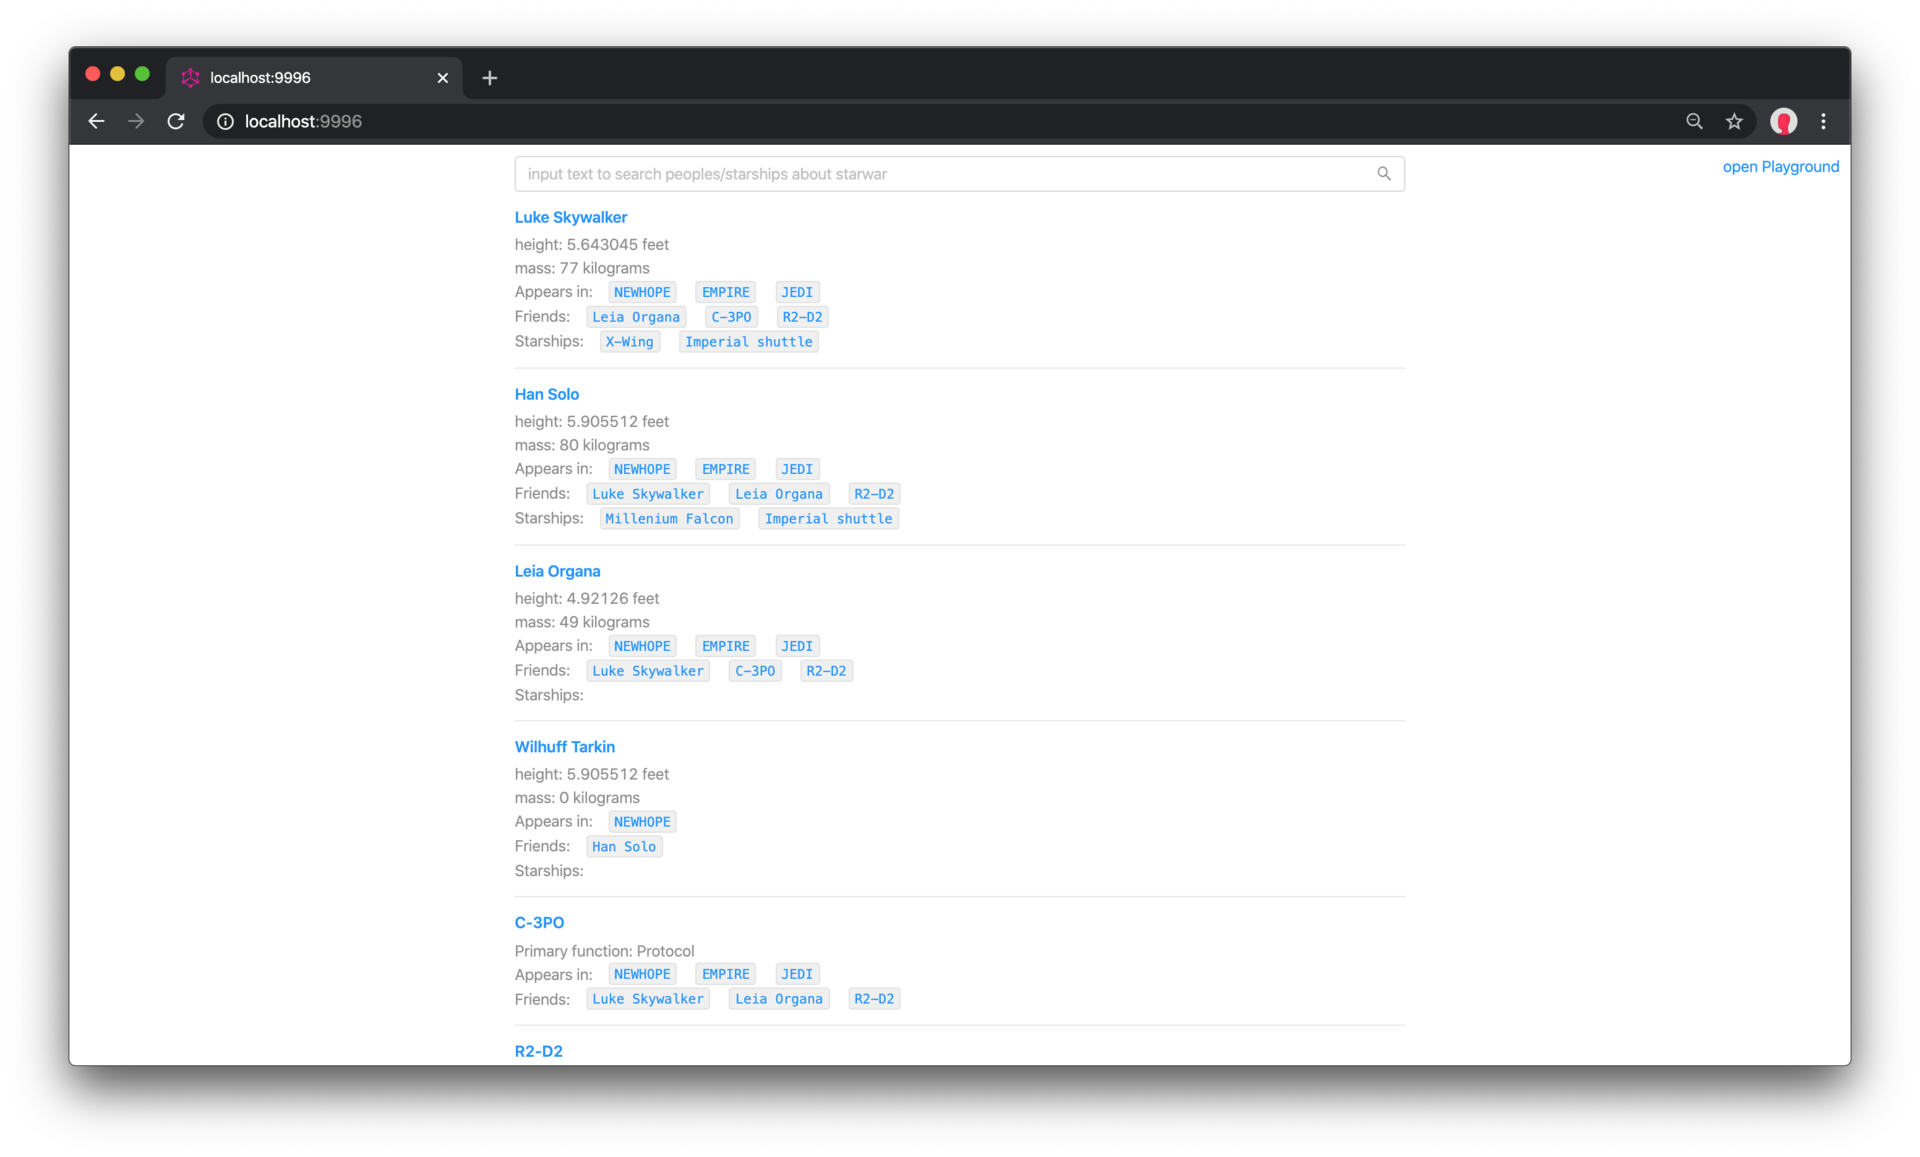Click the search magnifier icon in the search box
Image resolution: width=1920 pixels, height=1157 pixels.
pyautogui.click(x=1383, y=174)
